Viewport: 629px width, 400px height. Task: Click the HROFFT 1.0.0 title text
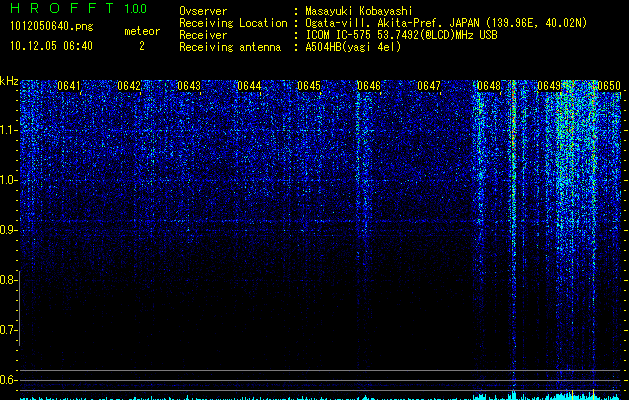coord(79,8)
